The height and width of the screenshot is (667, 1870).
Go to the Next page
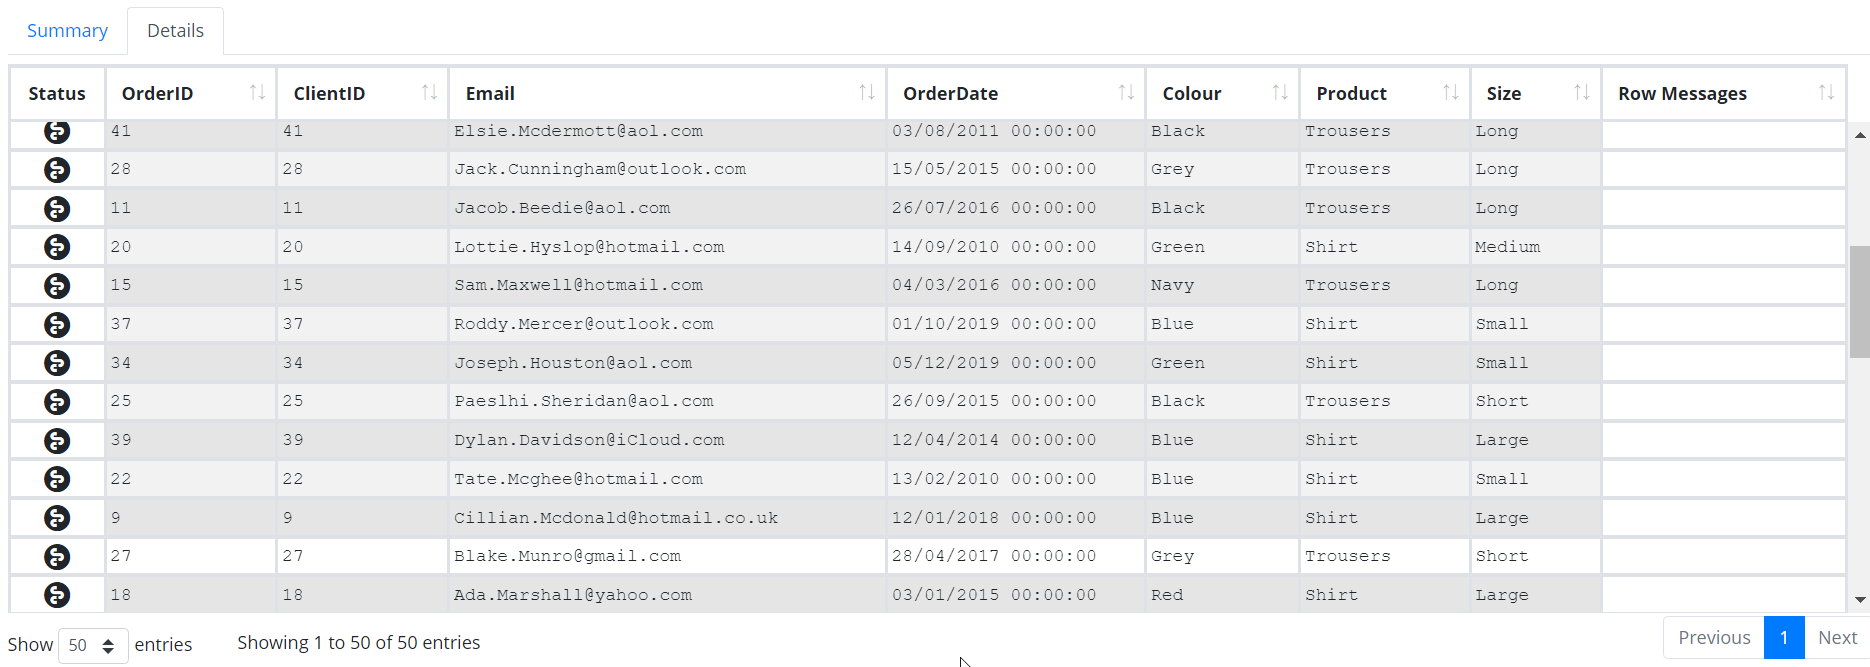click(1837, 638)
